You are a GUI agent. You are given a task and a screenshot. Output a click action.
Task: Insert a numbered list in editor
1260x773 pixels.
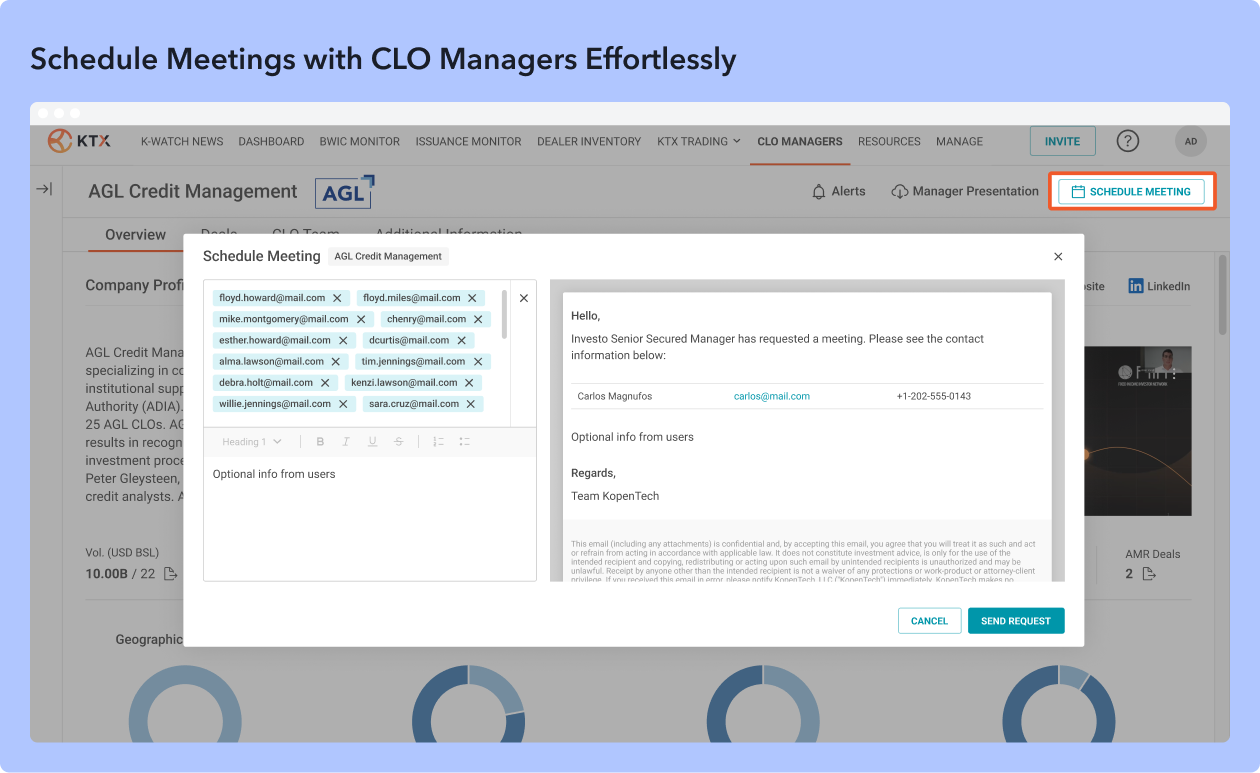[x=438, y=442]
